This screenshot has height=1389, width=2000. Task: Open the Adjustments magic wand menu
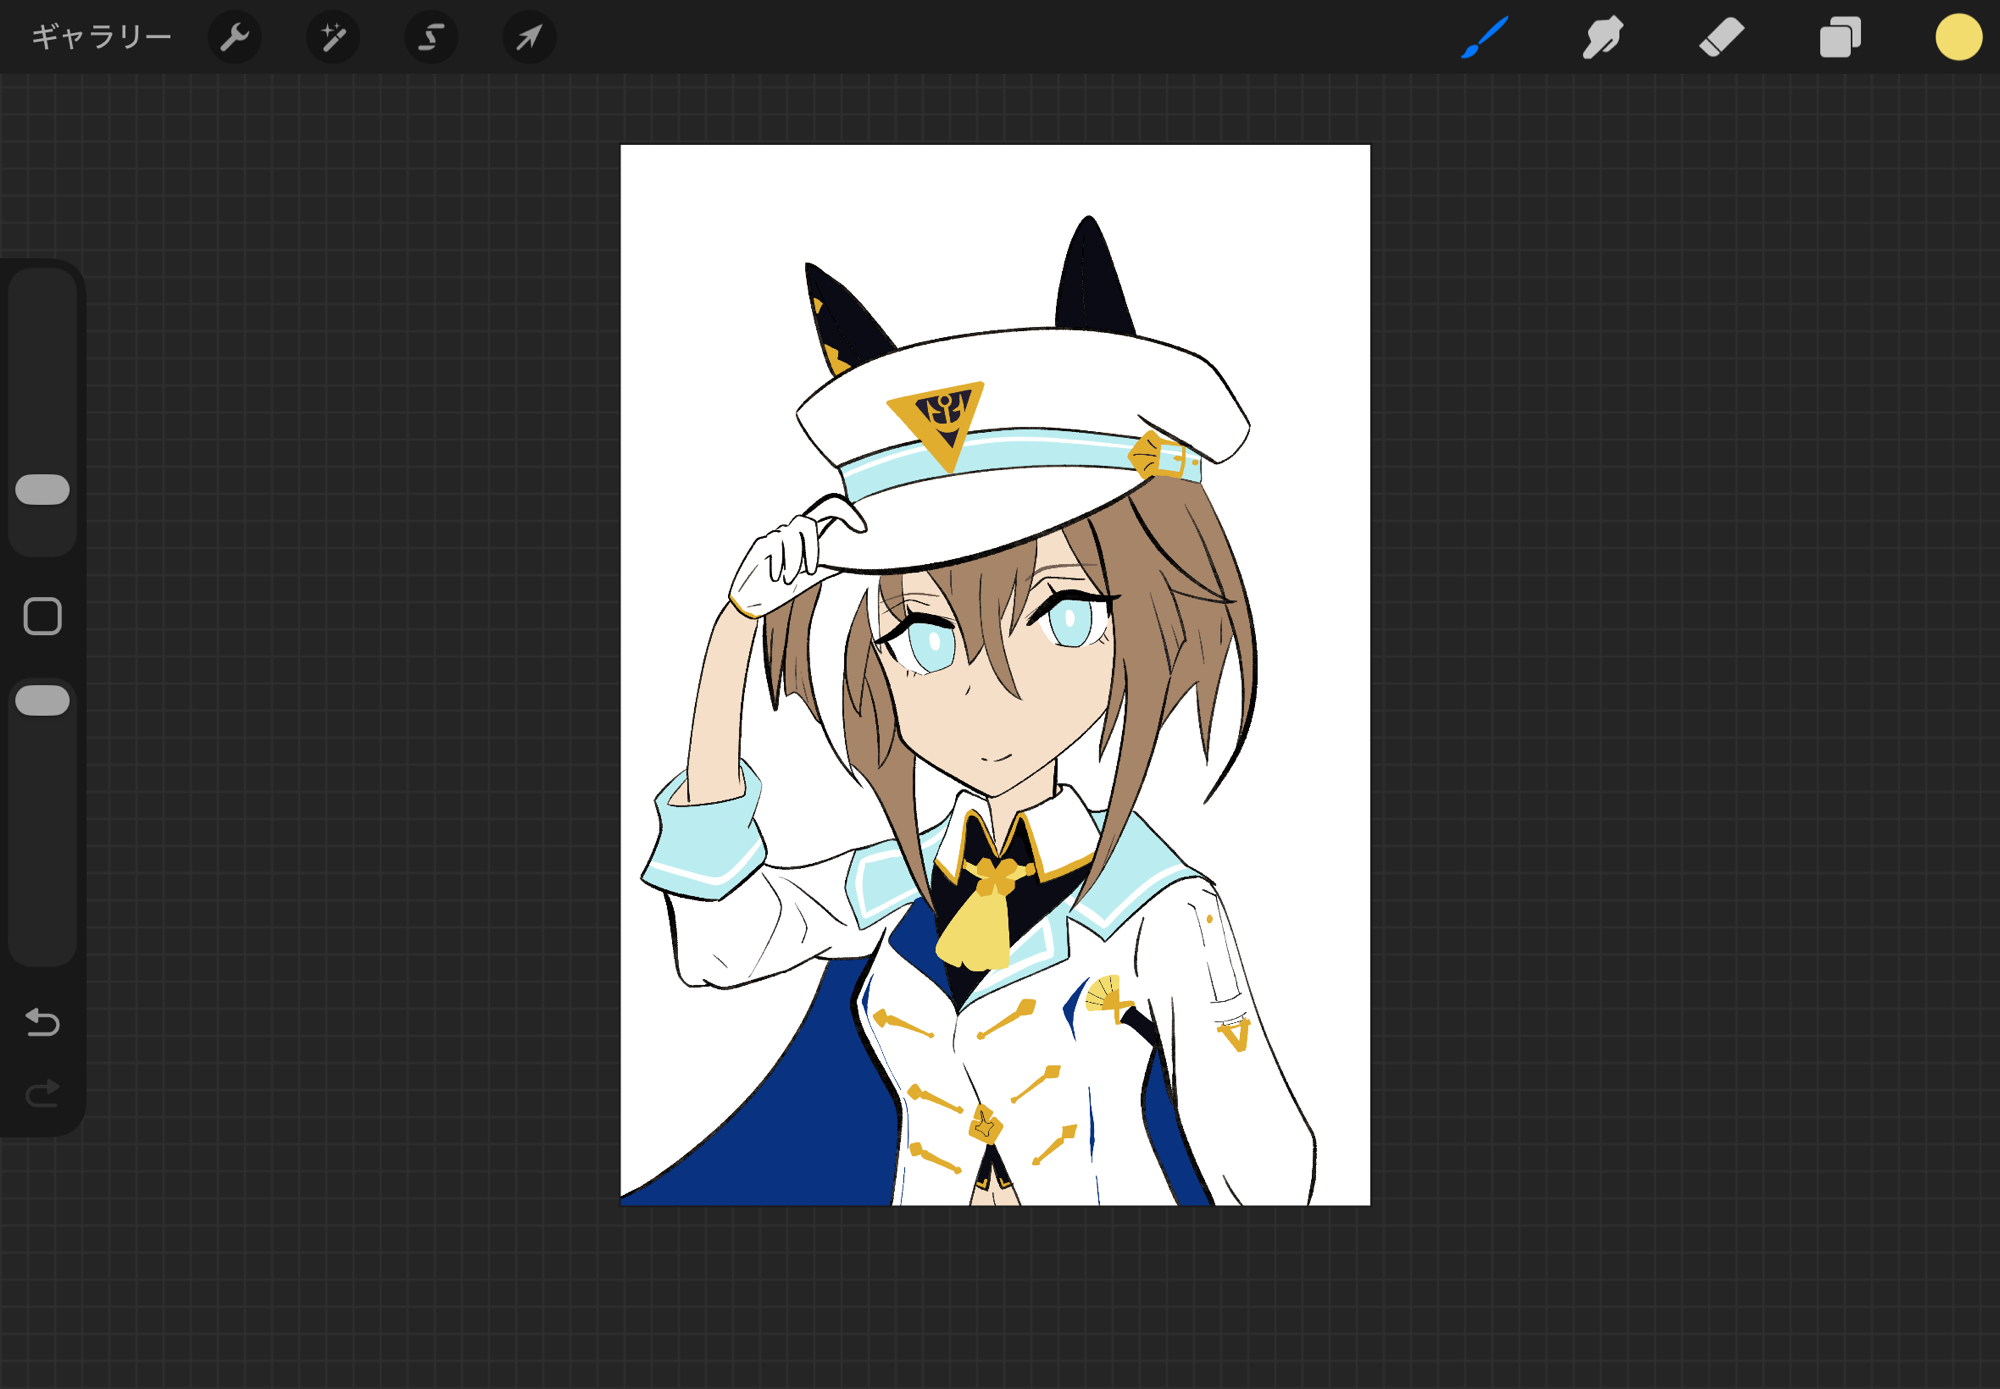point(332,37)
